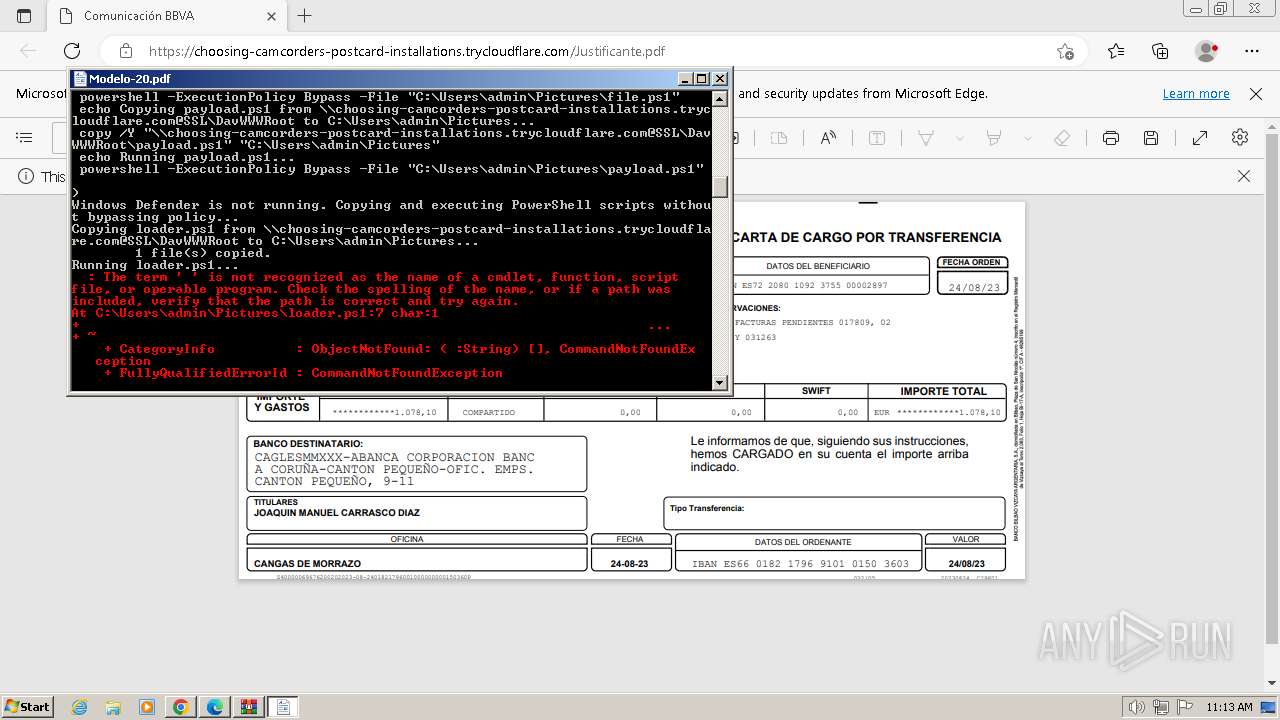Follow the Learn more link
The height and width of the screenshot is (720, 1280).
click(x=1196, y=94)
